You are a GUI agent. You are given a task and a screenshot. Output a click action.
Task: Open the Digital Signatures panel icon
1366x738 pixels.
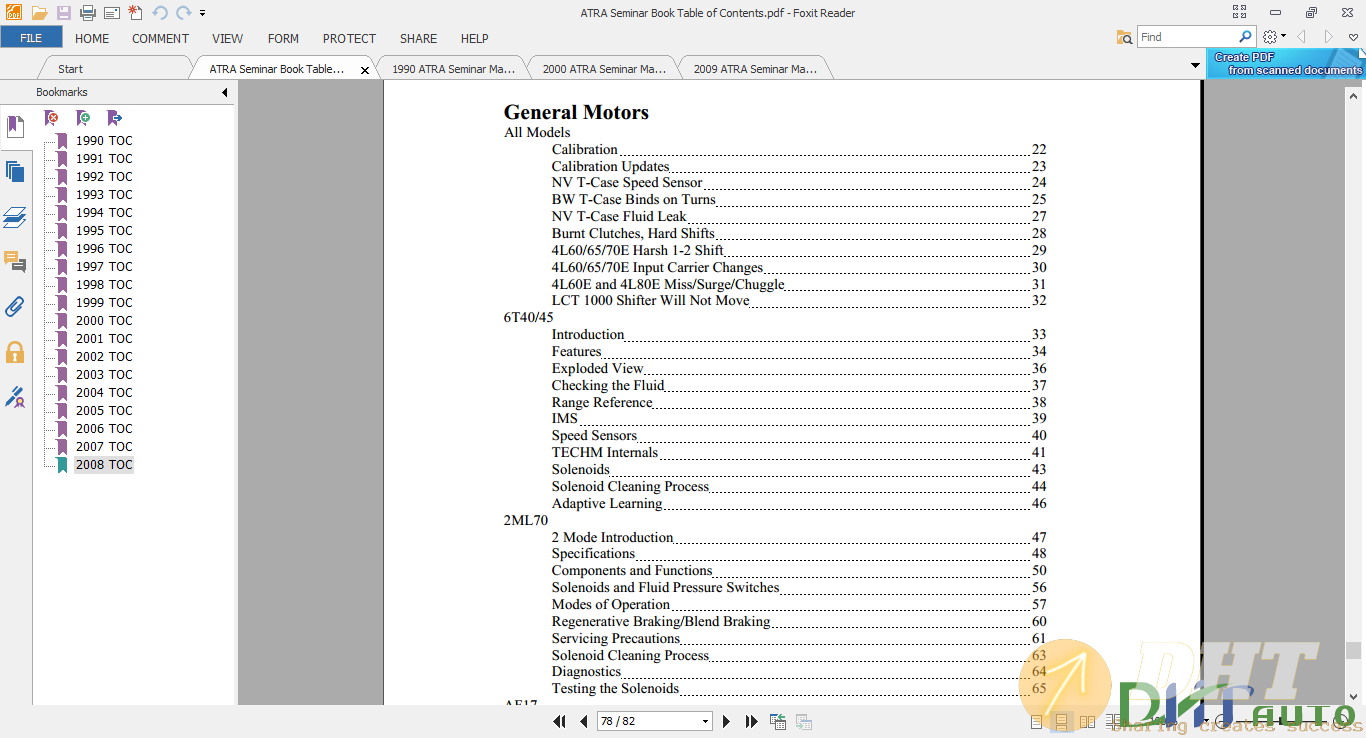[x=15, y=397]
